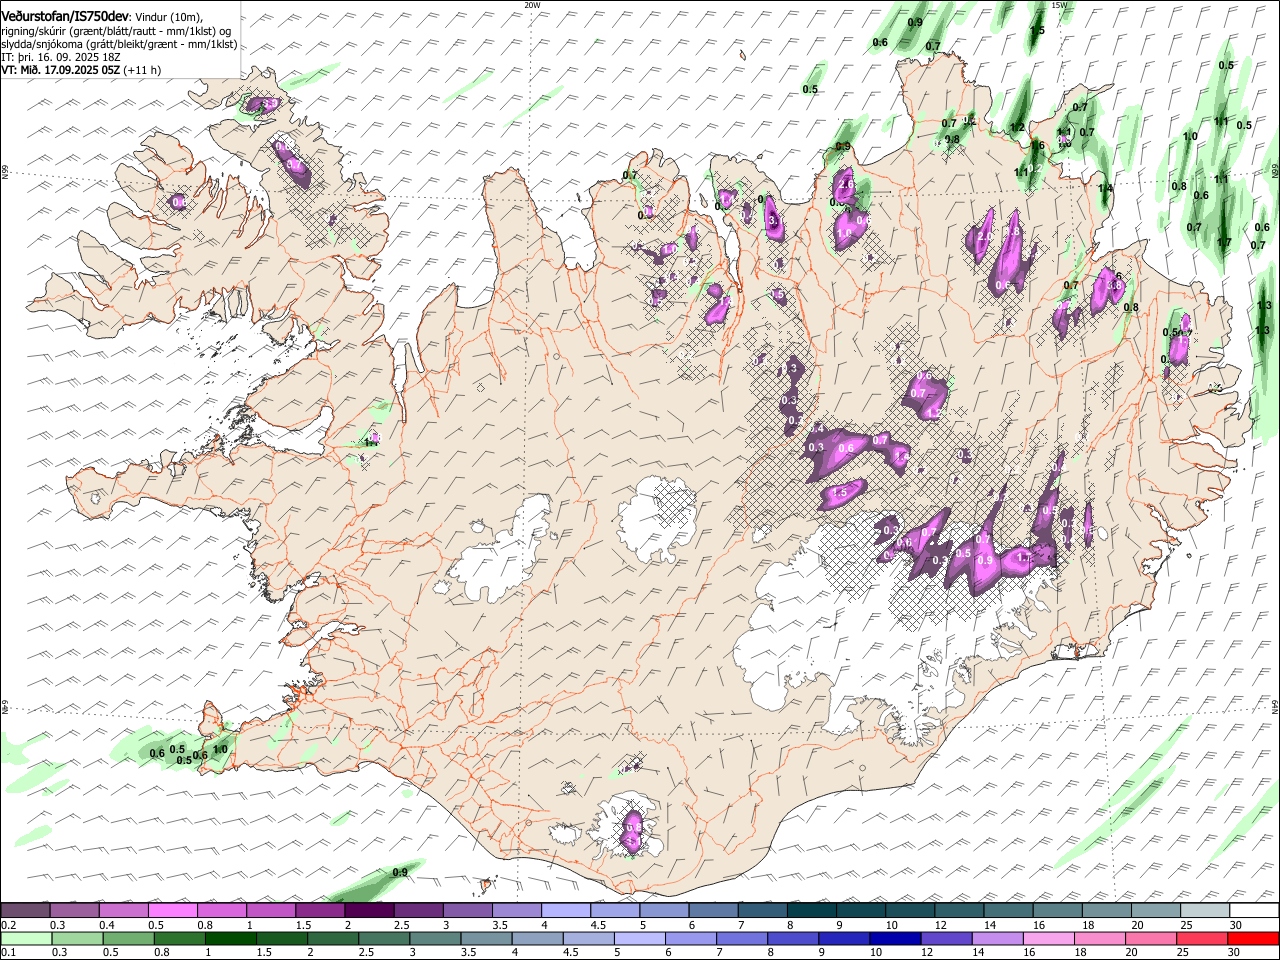The height and width of the screenshot is (960, 1280).
Task: Pick the snow legend swatch between 3 and 3.5
Action: coord(467,911)
